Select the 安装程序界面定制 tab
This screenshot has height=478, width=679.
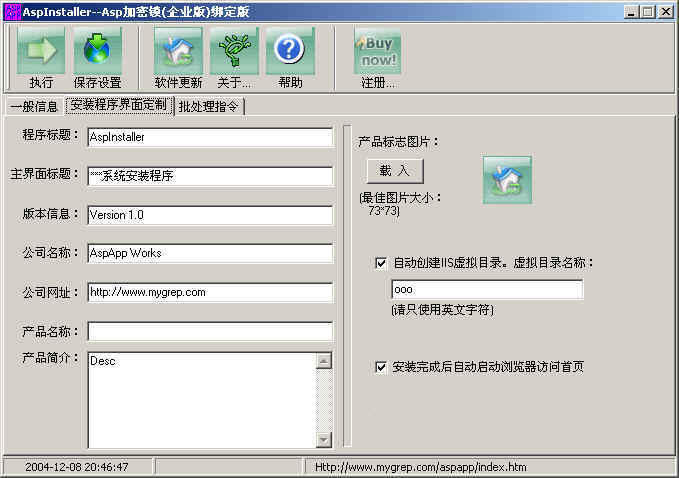coord(119,105)
